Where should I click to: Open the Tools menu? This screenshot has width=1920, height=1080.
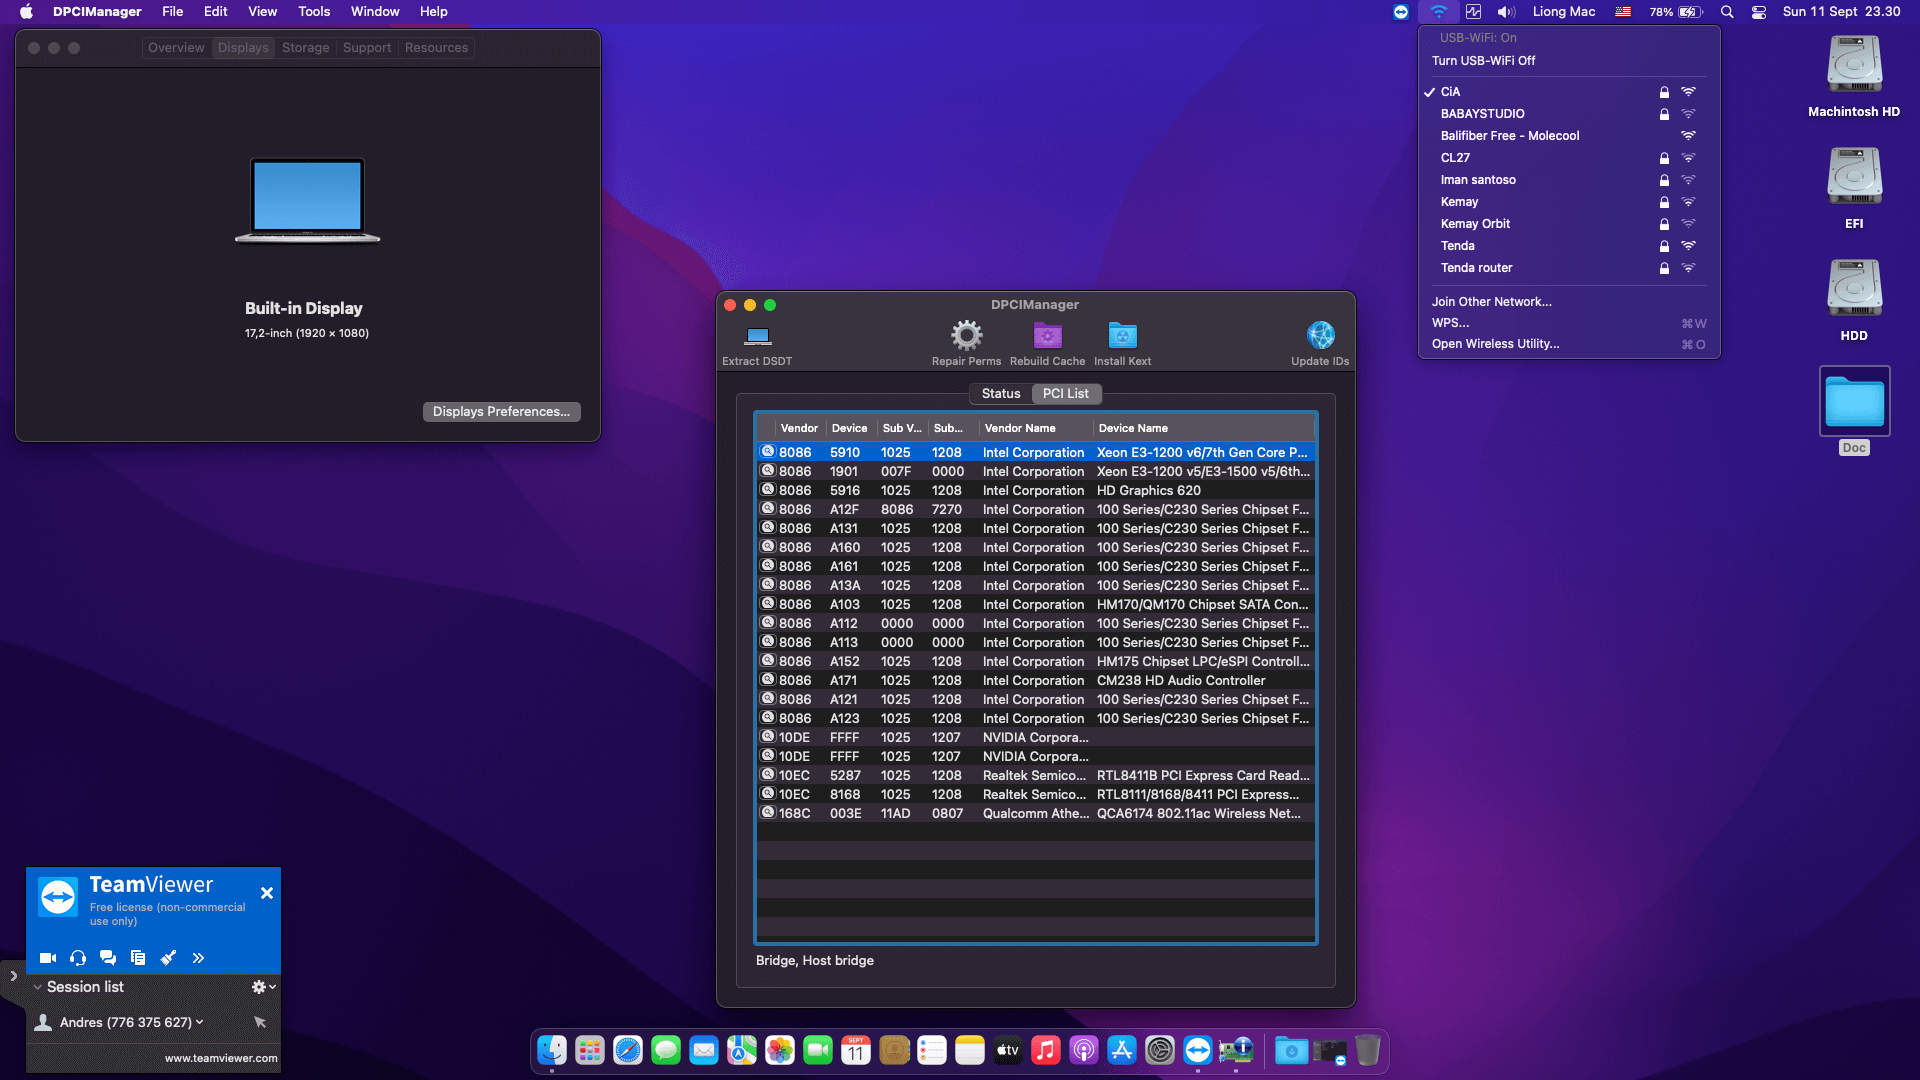tap(314, 12)
